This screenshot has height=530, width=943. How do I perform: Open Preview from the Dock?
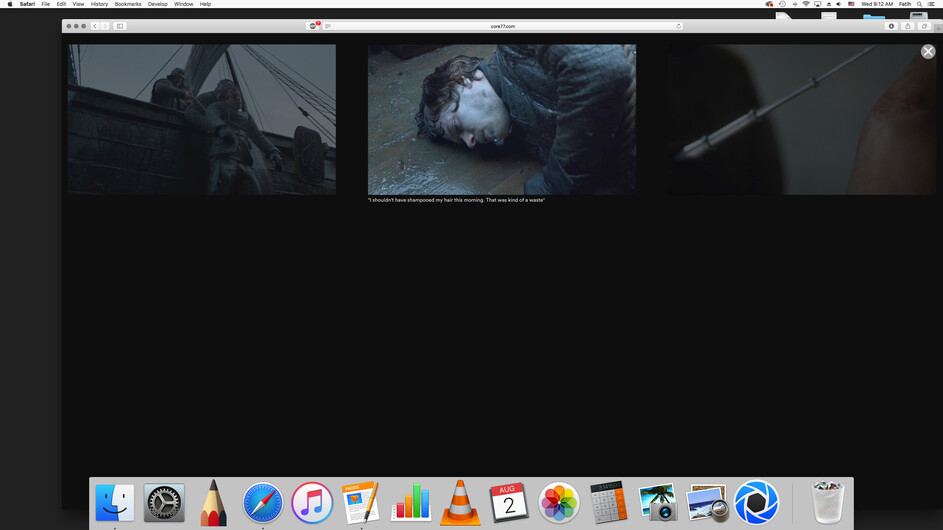[707, 502]
